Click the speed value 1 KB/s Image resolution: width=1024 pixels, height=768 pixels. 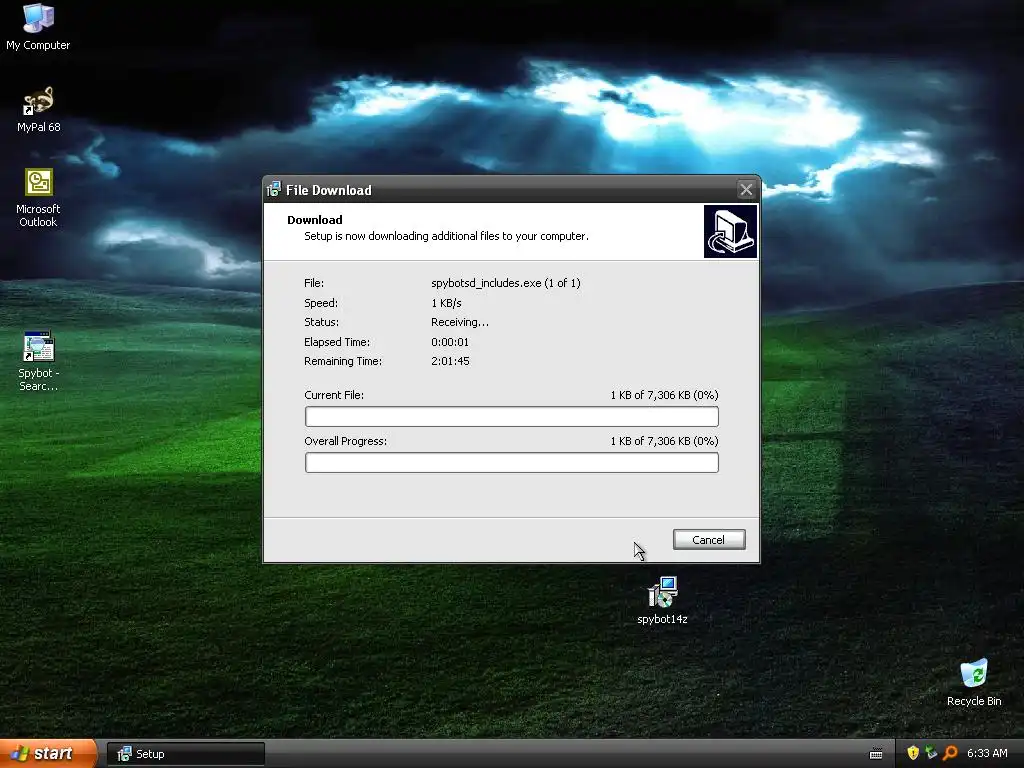click(x=446, y=303)
